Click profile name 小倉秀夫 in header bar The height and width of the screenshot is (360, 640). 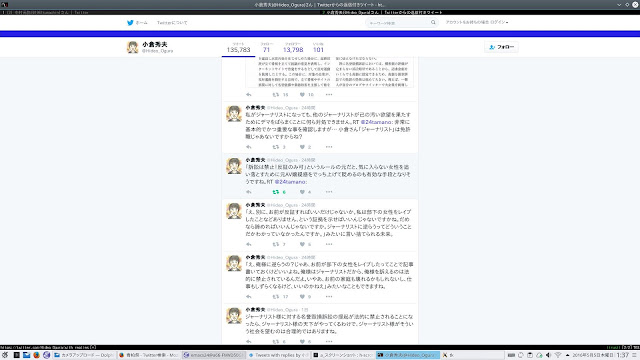coord(155,44)
